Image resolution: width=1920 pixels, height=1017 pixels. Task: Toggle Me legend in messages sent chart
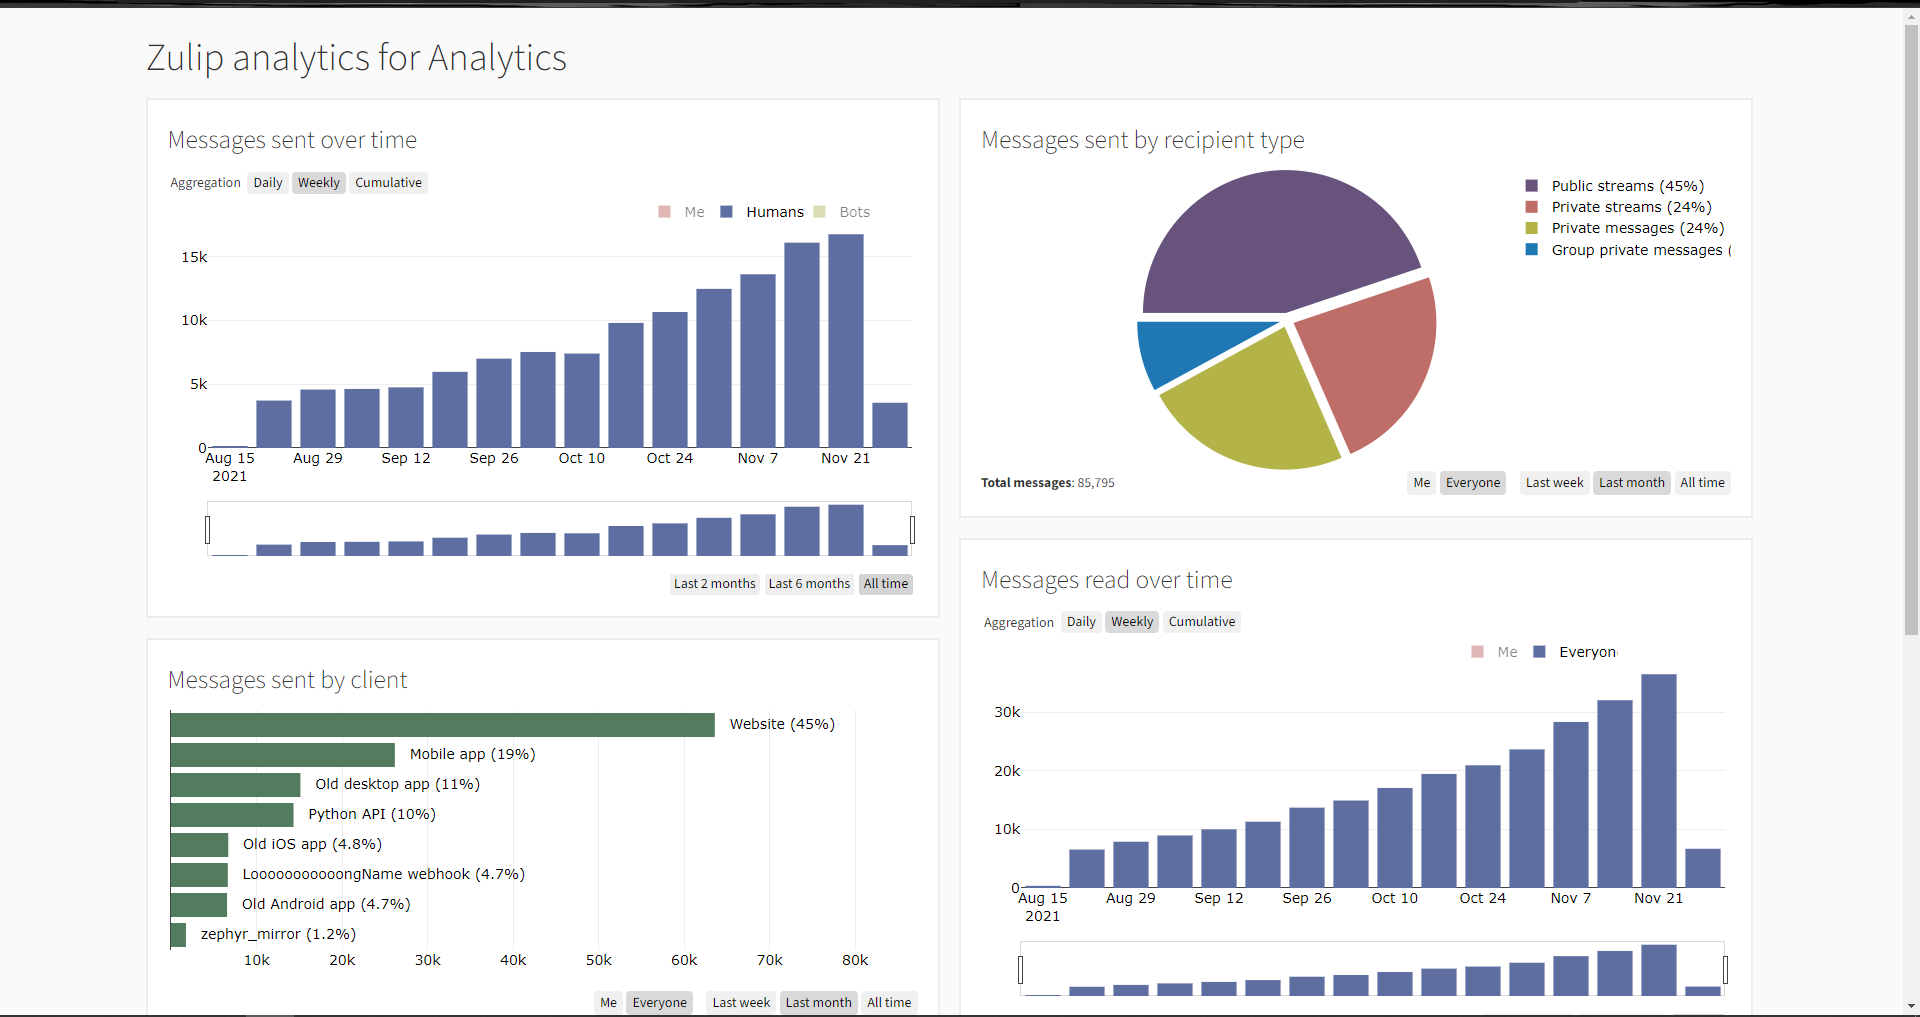[681, 212]
